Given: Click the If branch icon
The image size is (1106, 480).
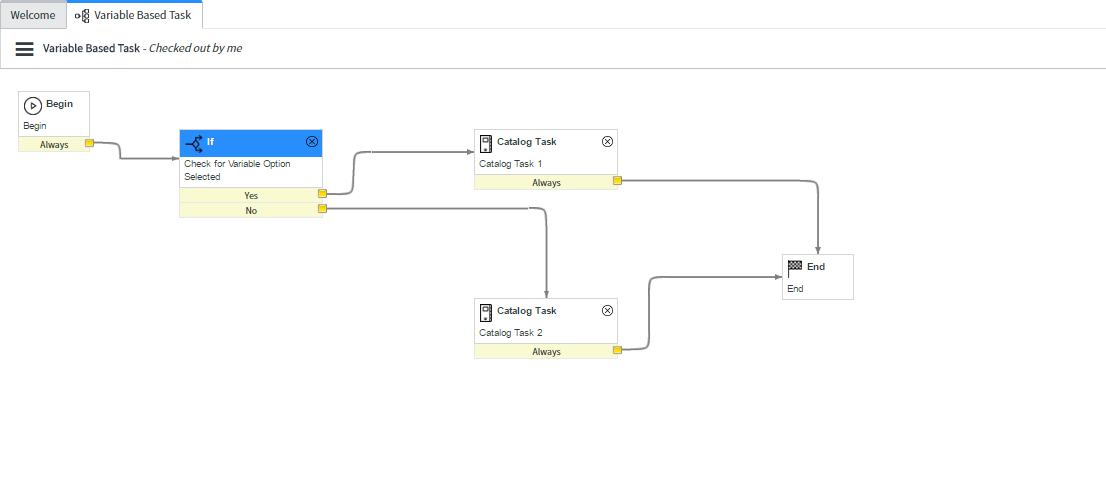Looking at the screenshot, I should coord(194,143).
